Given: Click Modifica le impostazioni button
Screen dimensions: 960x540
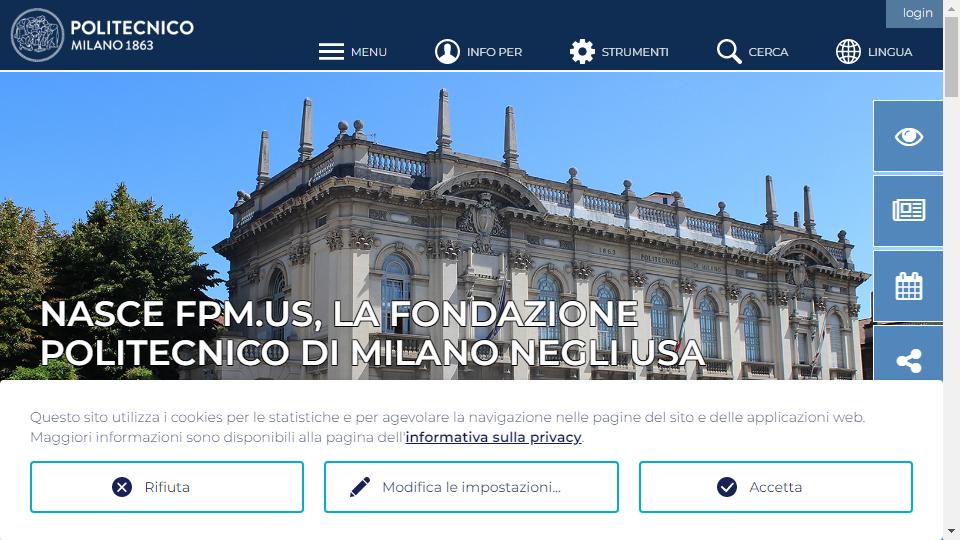Looking at the screenshot, I should (471, 487).
